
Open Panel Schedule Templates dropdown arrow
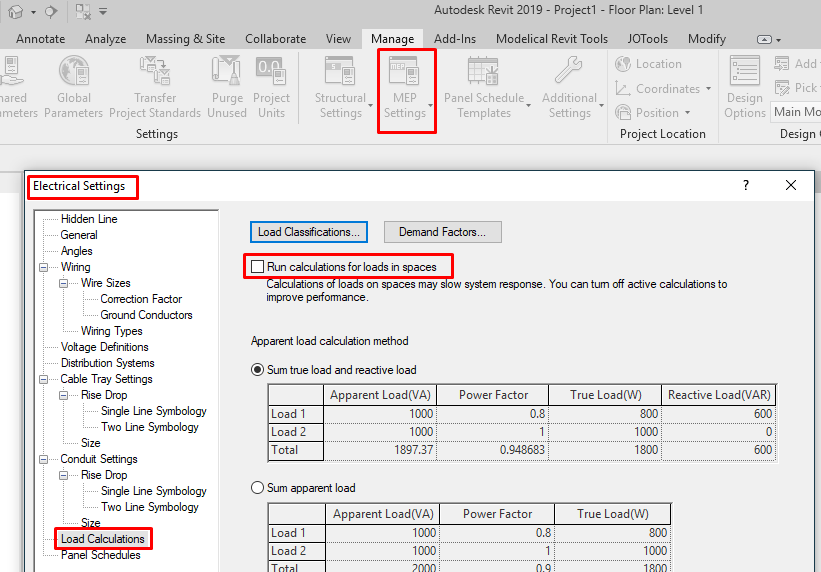528,105
